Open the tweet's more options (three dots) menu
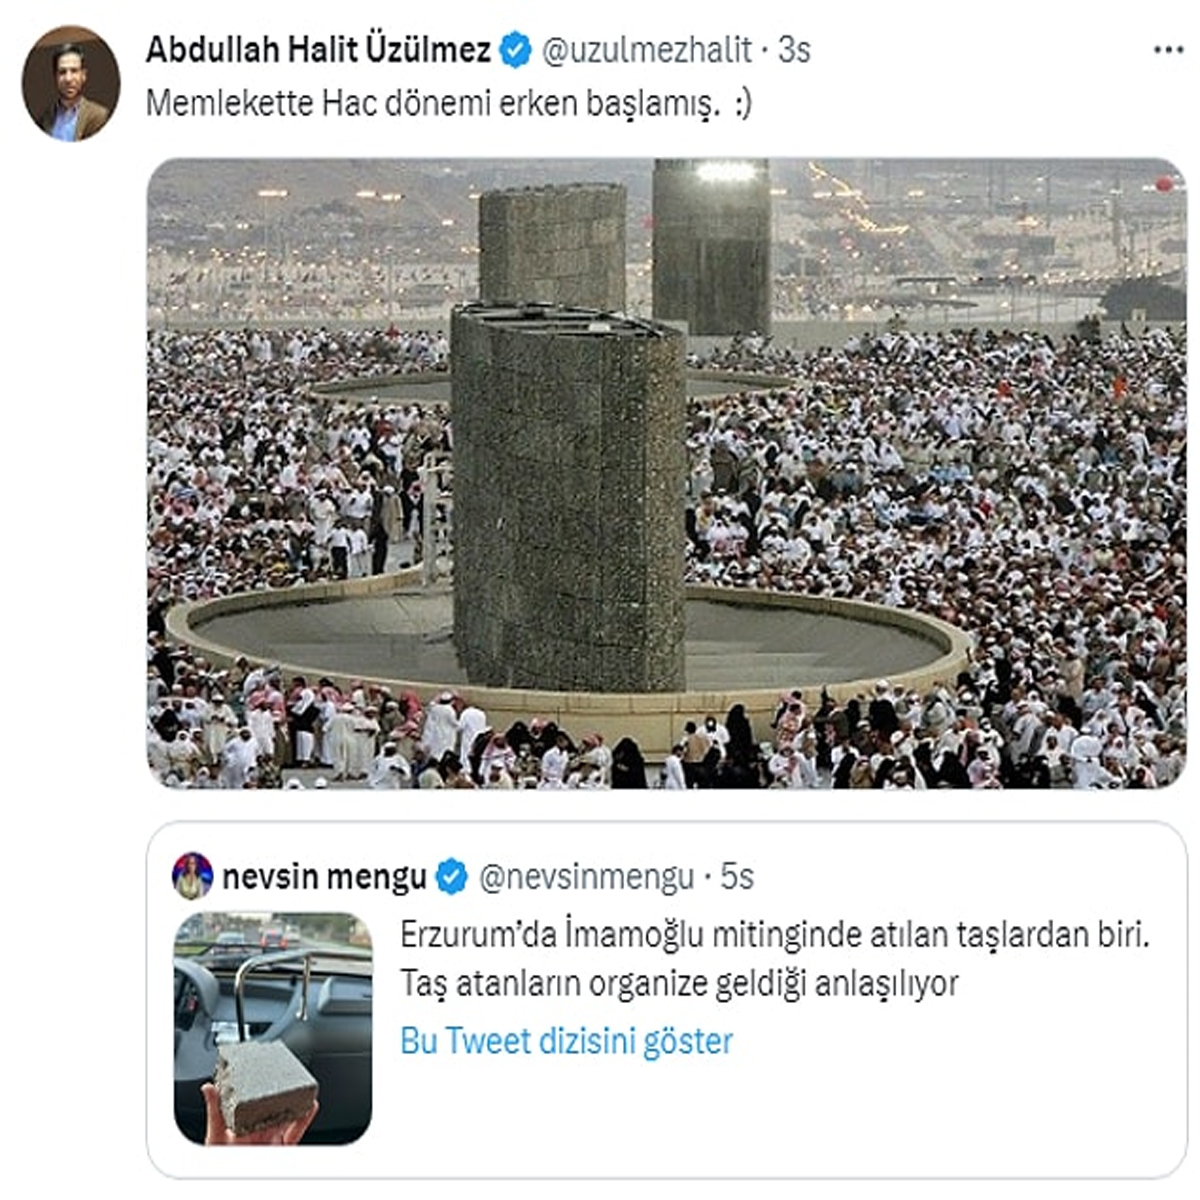 coord(1167,50)
